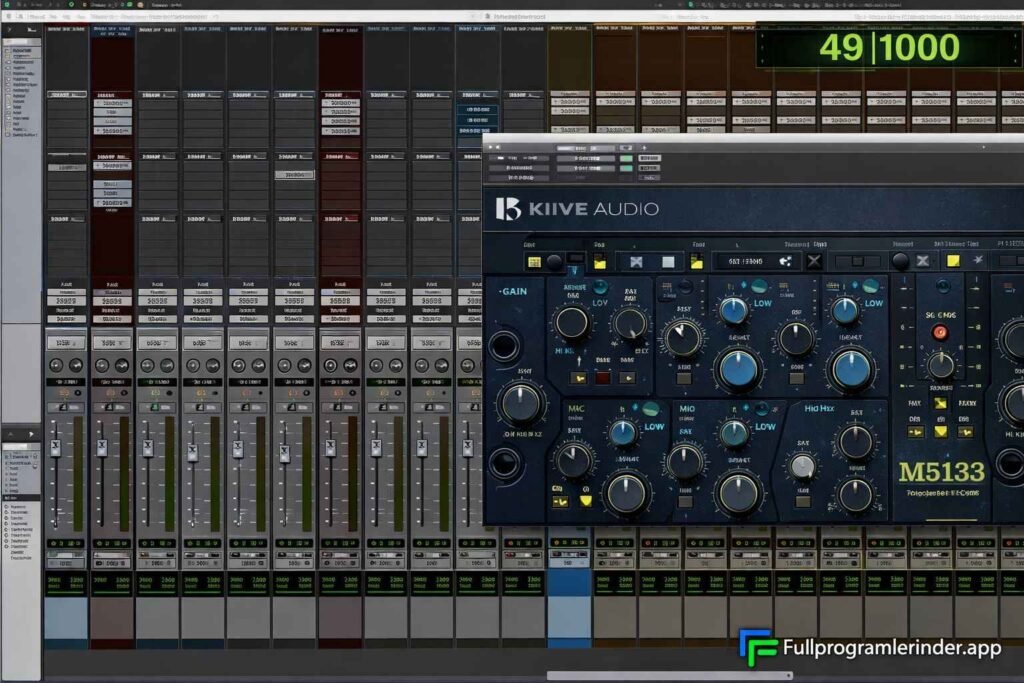Click the green 49|1000 counter display
Image resolution: width=1024 pixels, height=683 pixels.
(x=888, y=47)
